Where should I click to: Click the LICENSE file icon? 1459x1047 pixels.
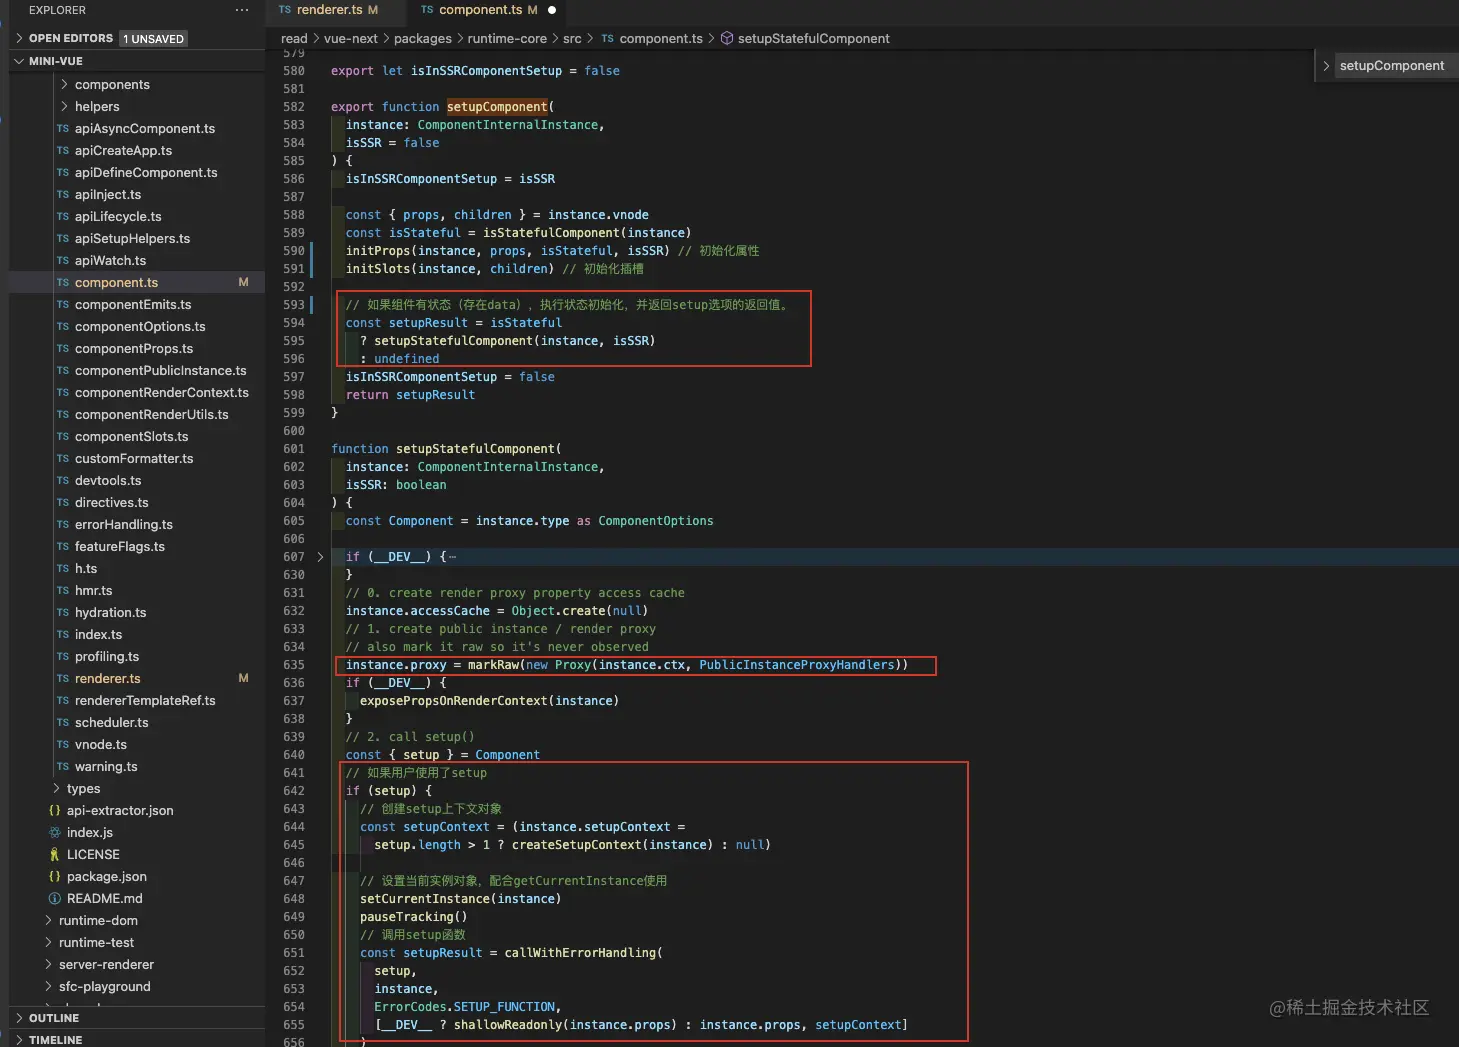pos(55,855)
